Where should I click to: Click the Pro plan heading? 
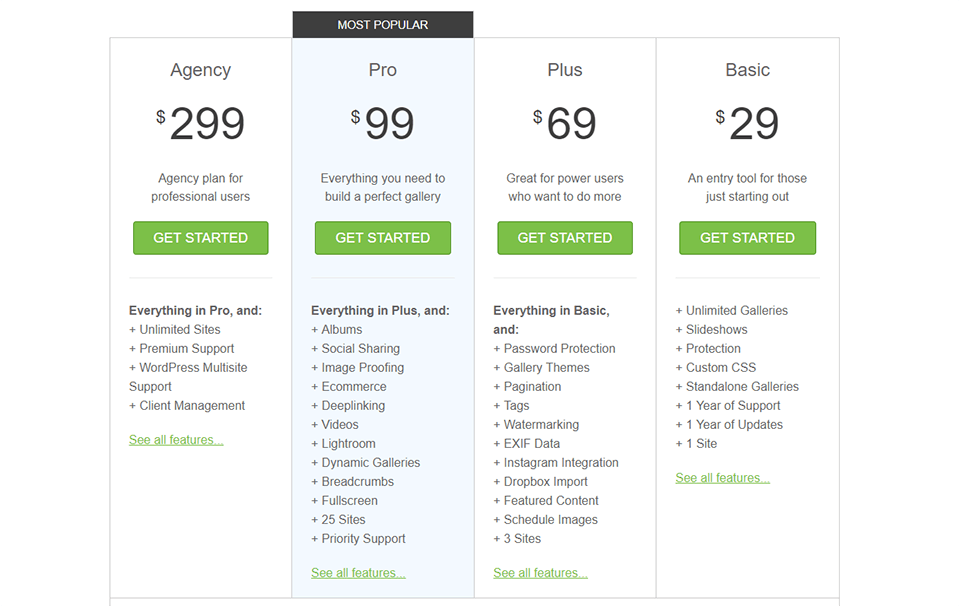(x=383, y=70)
